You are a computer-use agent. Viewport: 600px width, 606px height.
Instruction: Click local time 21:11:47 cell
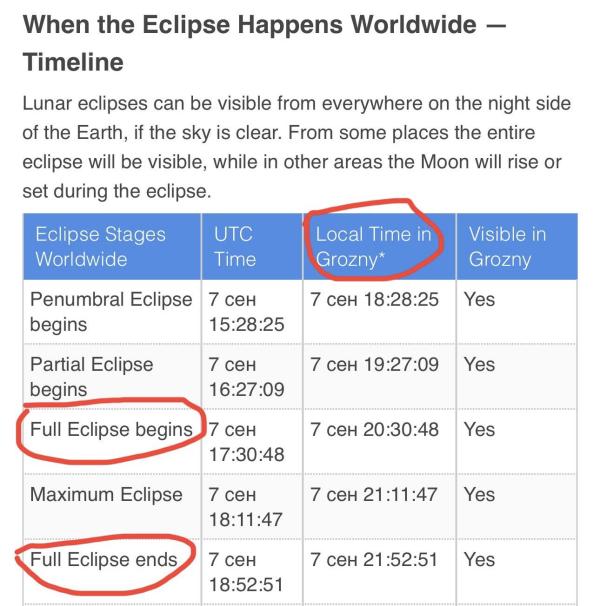[373, 494]
